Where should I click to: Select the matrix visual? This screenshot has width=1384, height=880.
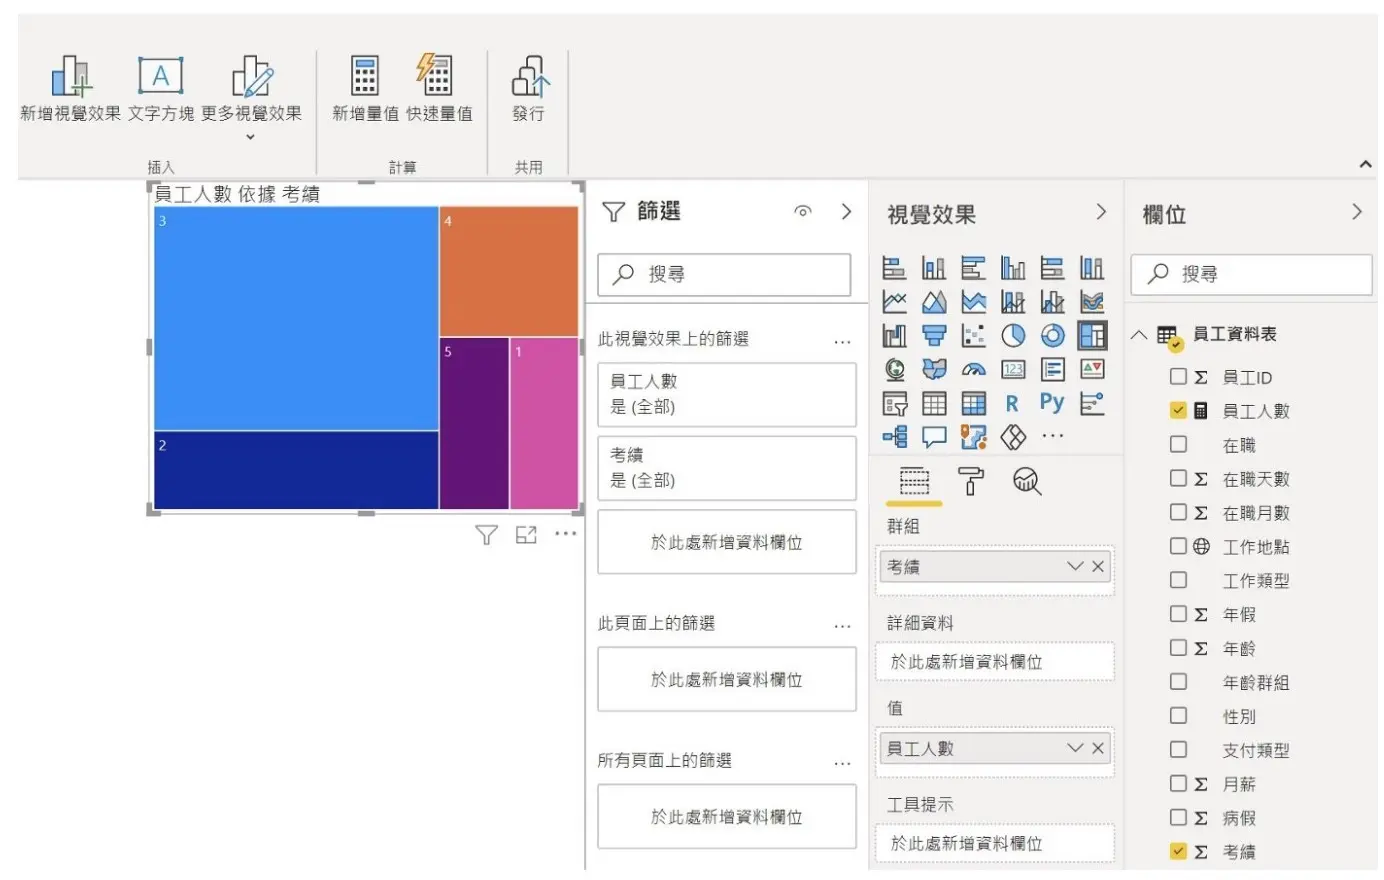(x=973, y=404)
